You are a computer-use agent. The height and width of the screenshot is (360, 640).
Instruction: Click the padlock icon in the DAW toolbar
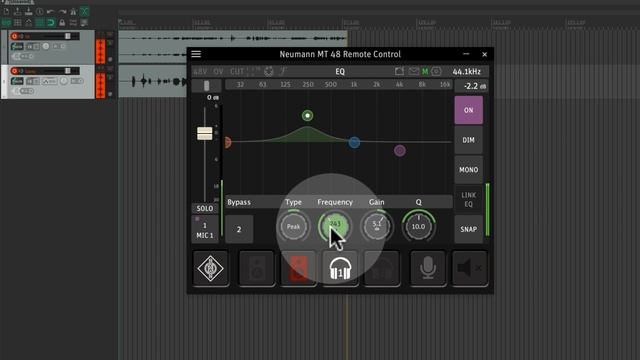click(x=62, y=22)
